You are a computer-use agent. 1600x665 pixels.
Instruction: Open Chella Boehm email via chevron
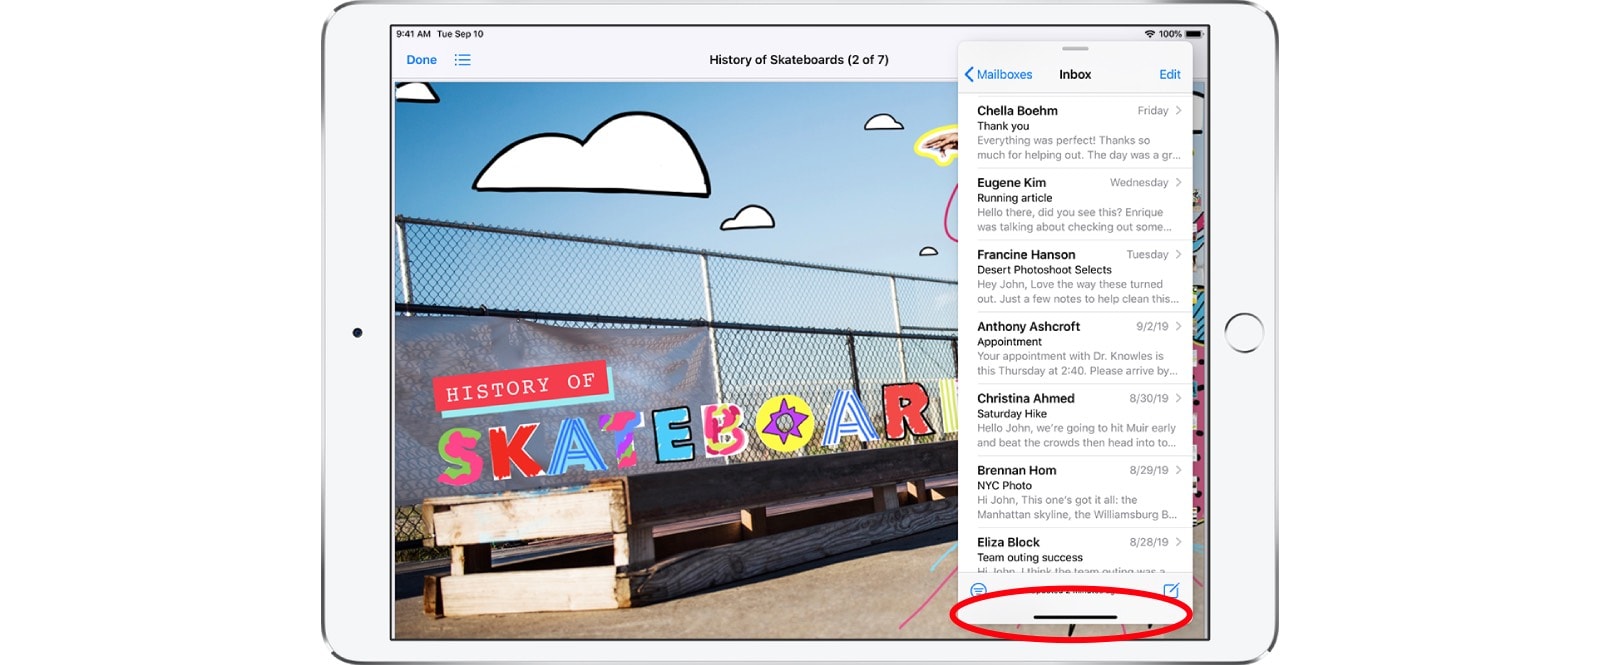pyautogui.click(x=1179, y=111)
